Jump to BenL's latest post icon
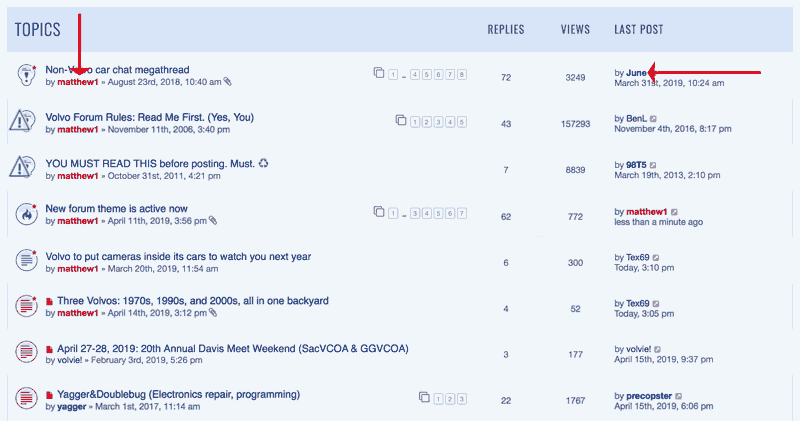Viewport: 800px width, 421px height. coord(654,118)
